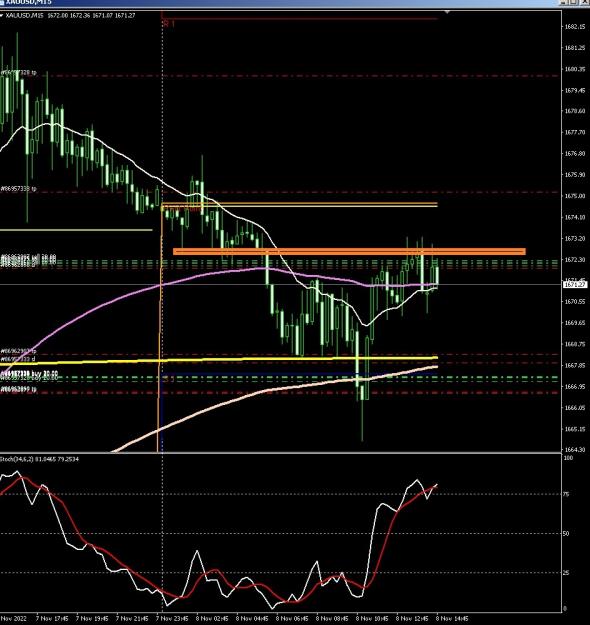Open the chart menu arrow beside XAUUSD,M15
590x625 pixels.
point(2,16)
